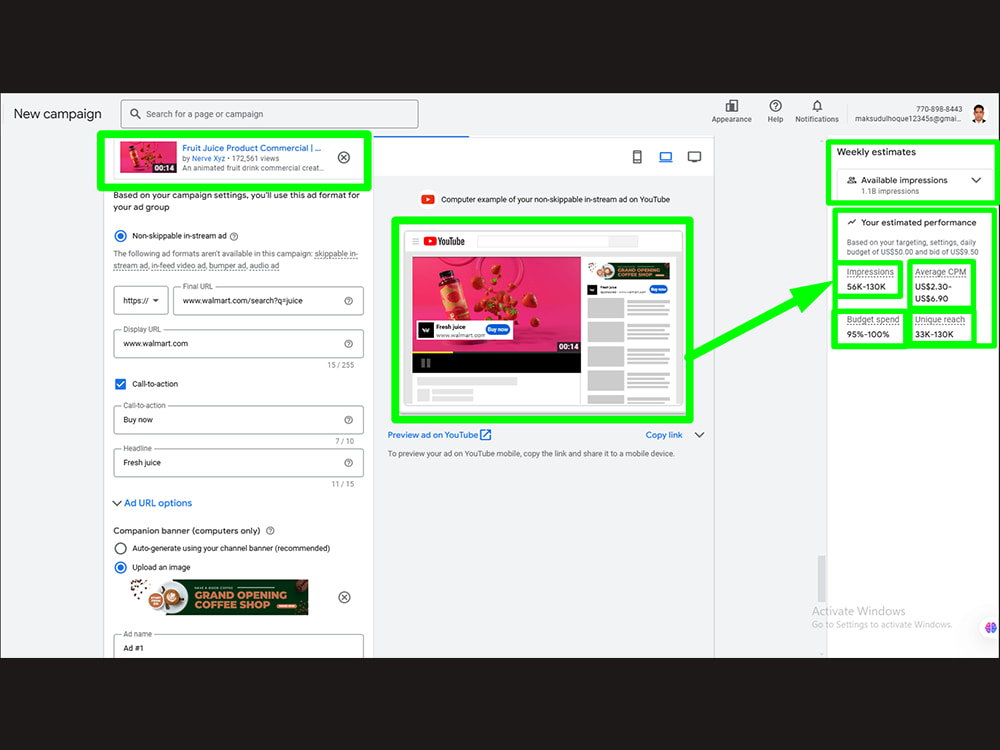Click the search magnifier icon
The height and width of the screenshot is (750, 1000).
[135, 114]
